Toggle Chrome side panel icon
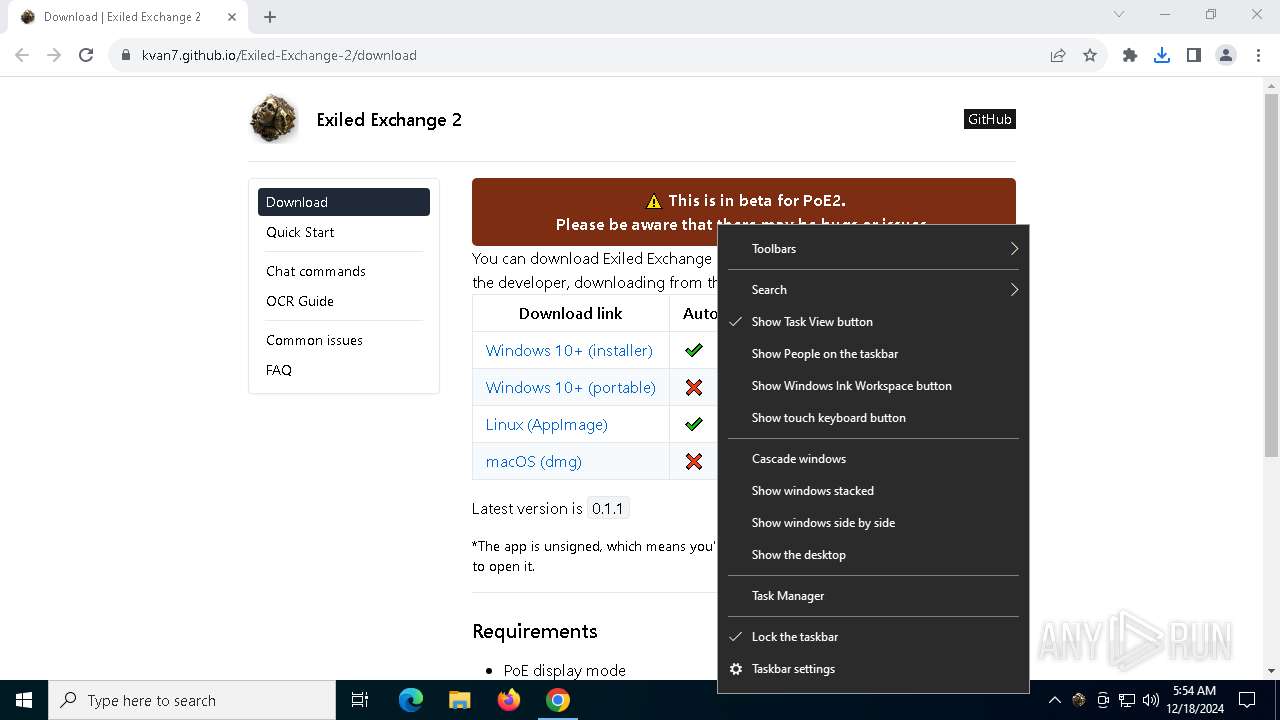Image resolution: width=1280 pixels, height=720 pixels. pos(1194,55)
